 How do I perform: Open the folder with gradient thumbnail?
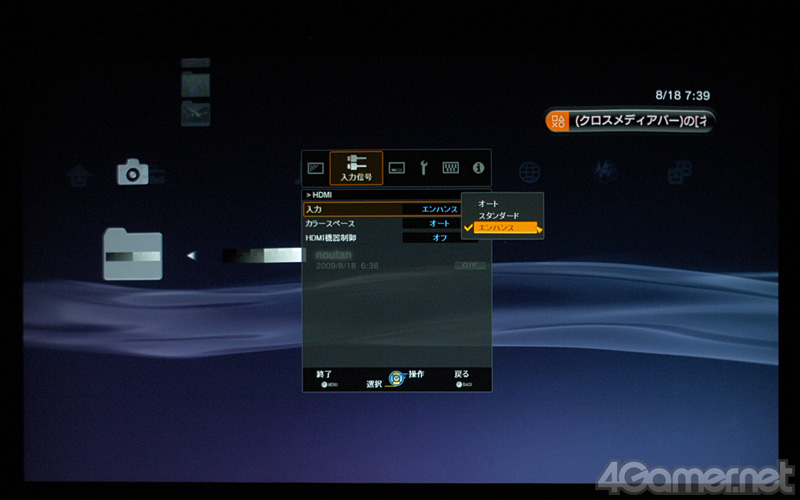[x=133, y=254]
